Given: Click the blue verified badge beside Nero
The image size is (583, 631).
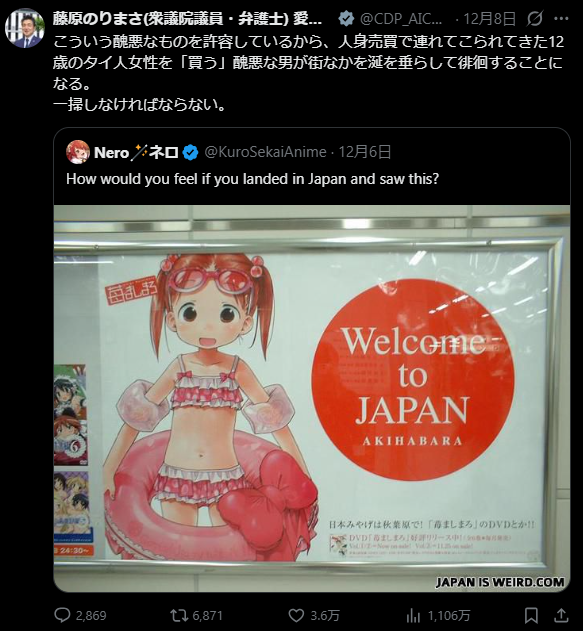Looking at the screenshot, I should pos(190,153).
